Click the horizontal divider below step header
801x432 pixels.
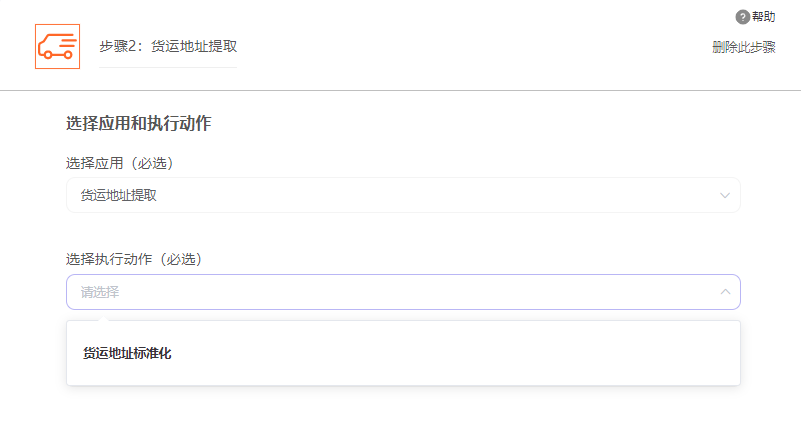(400, 90)
